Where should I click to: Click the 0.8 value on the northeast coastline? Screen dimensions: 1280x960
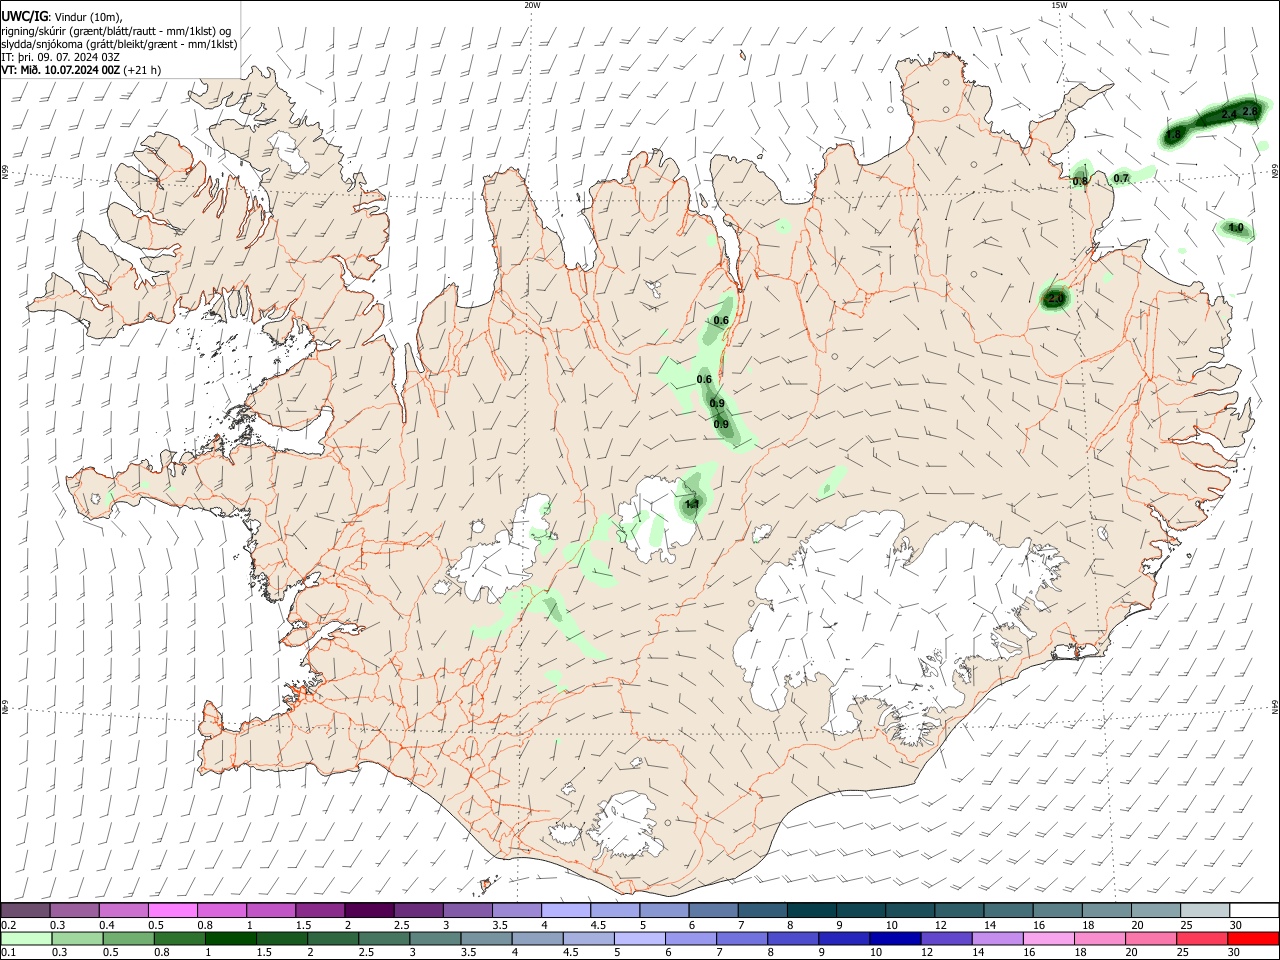click(x=1080, y=181)
